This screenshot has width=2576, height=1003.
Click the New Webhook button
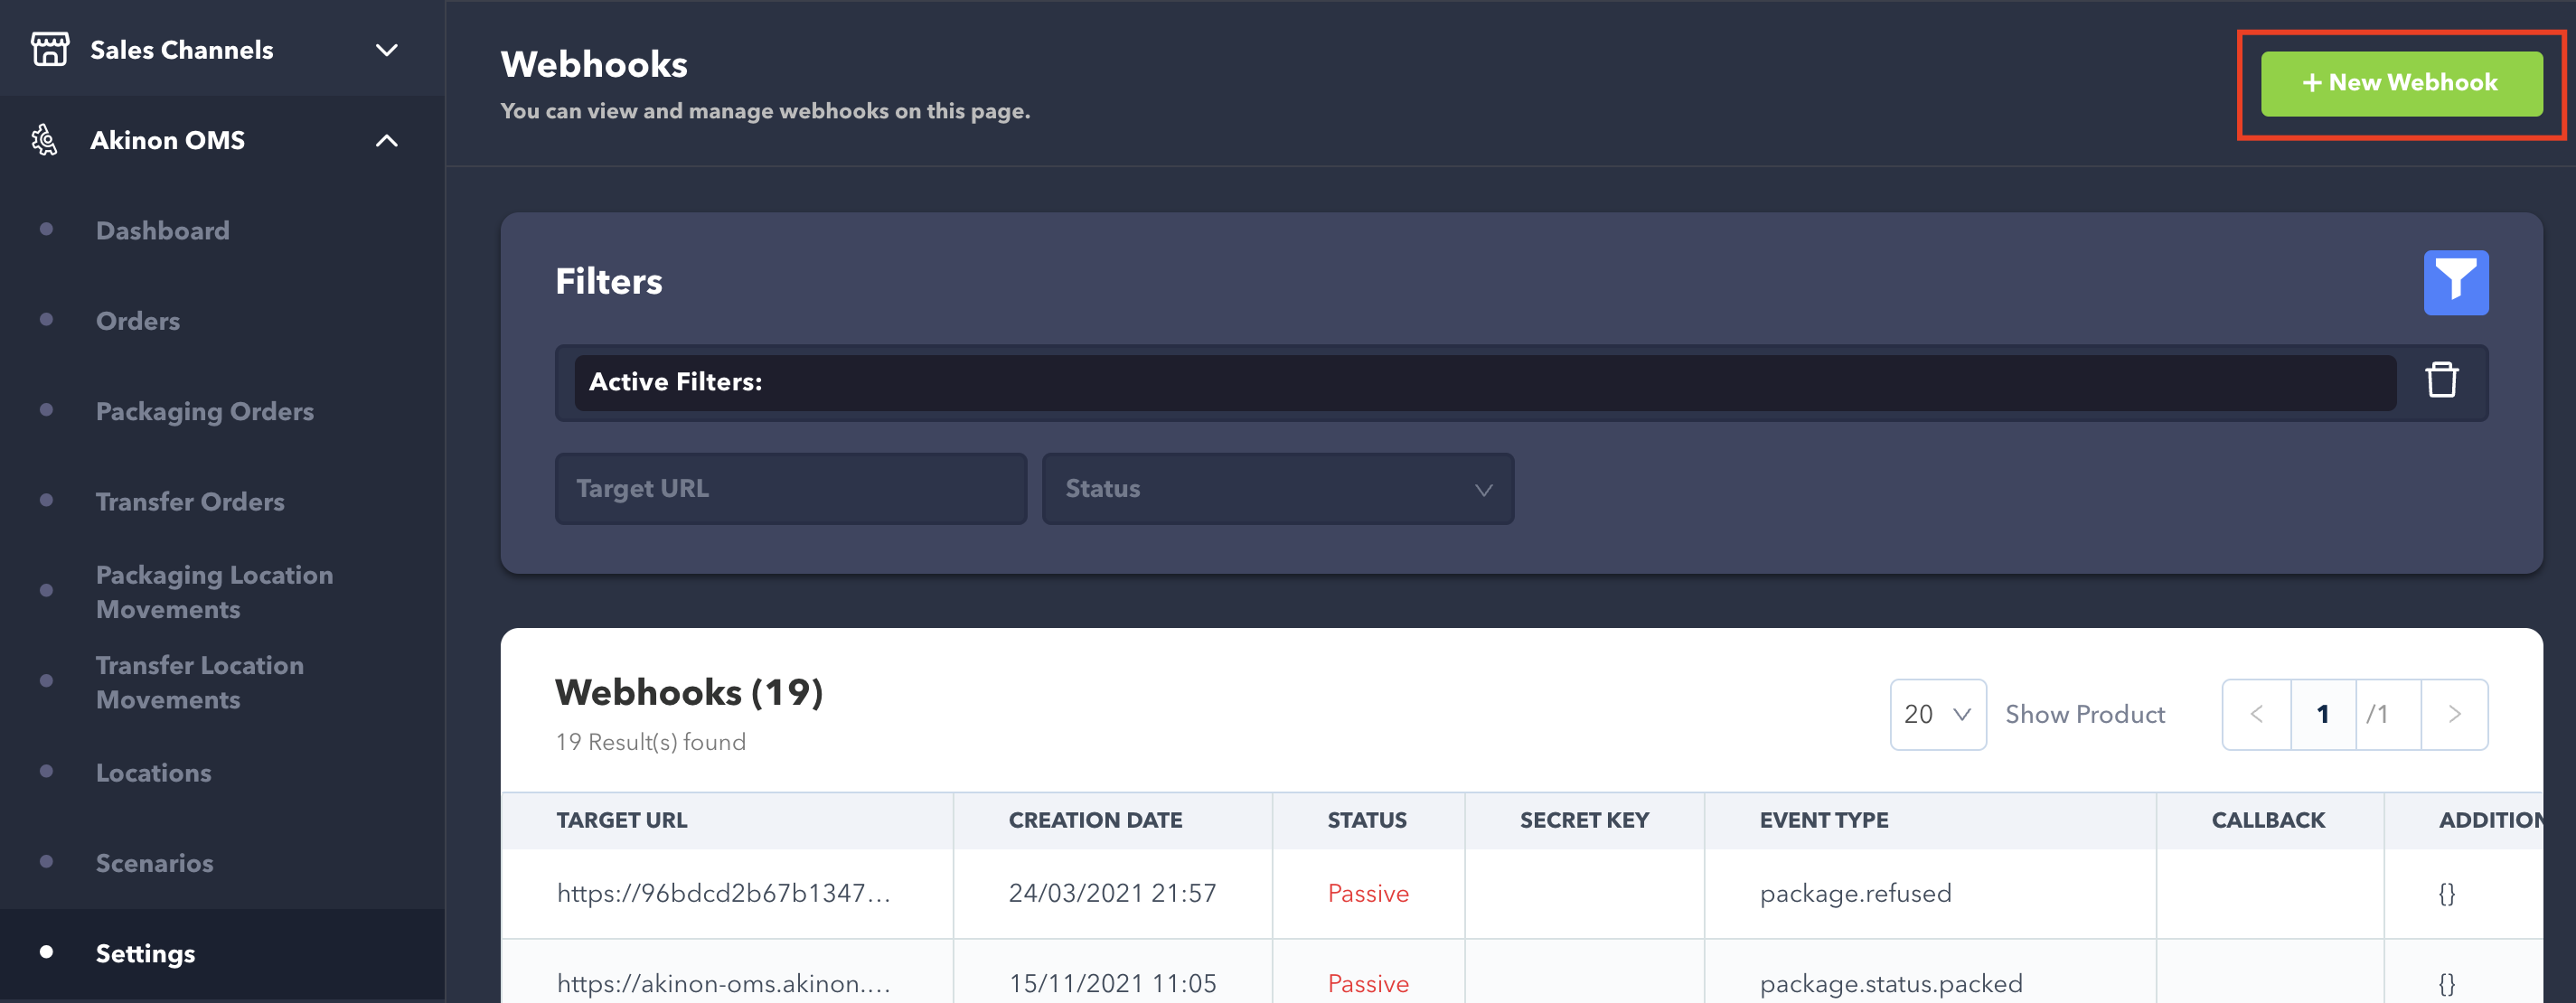pos(2400,83)
